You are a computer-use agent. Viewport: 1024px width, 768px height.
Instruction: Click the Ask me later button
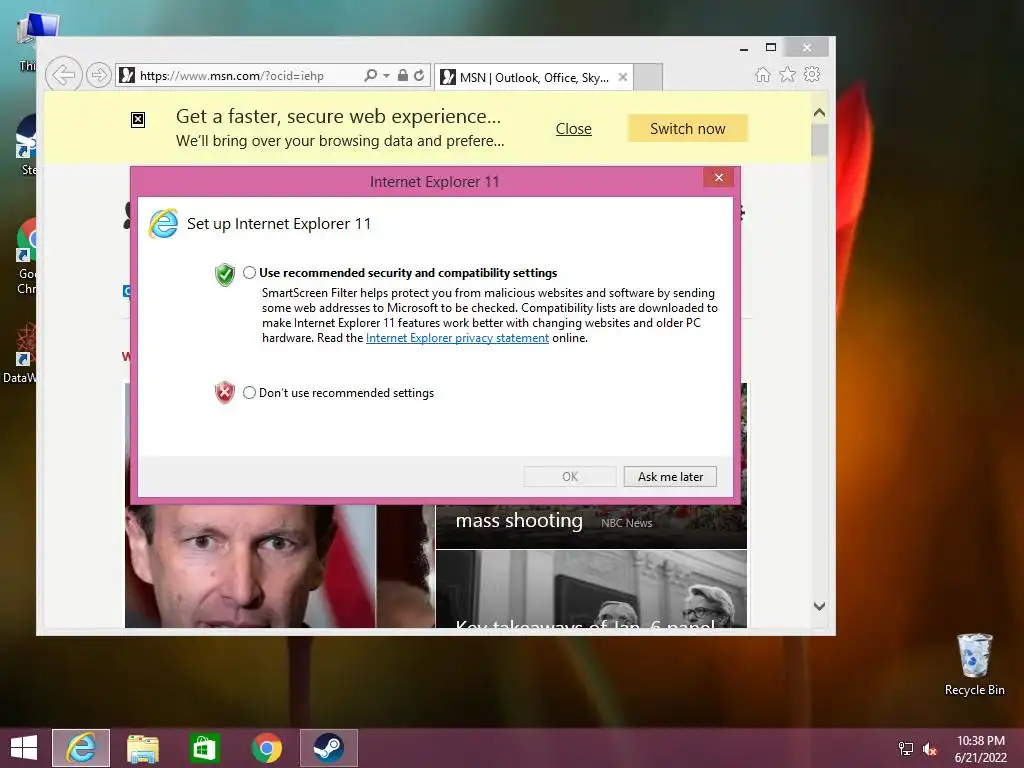pyautogui.click(x=670, y=477)
